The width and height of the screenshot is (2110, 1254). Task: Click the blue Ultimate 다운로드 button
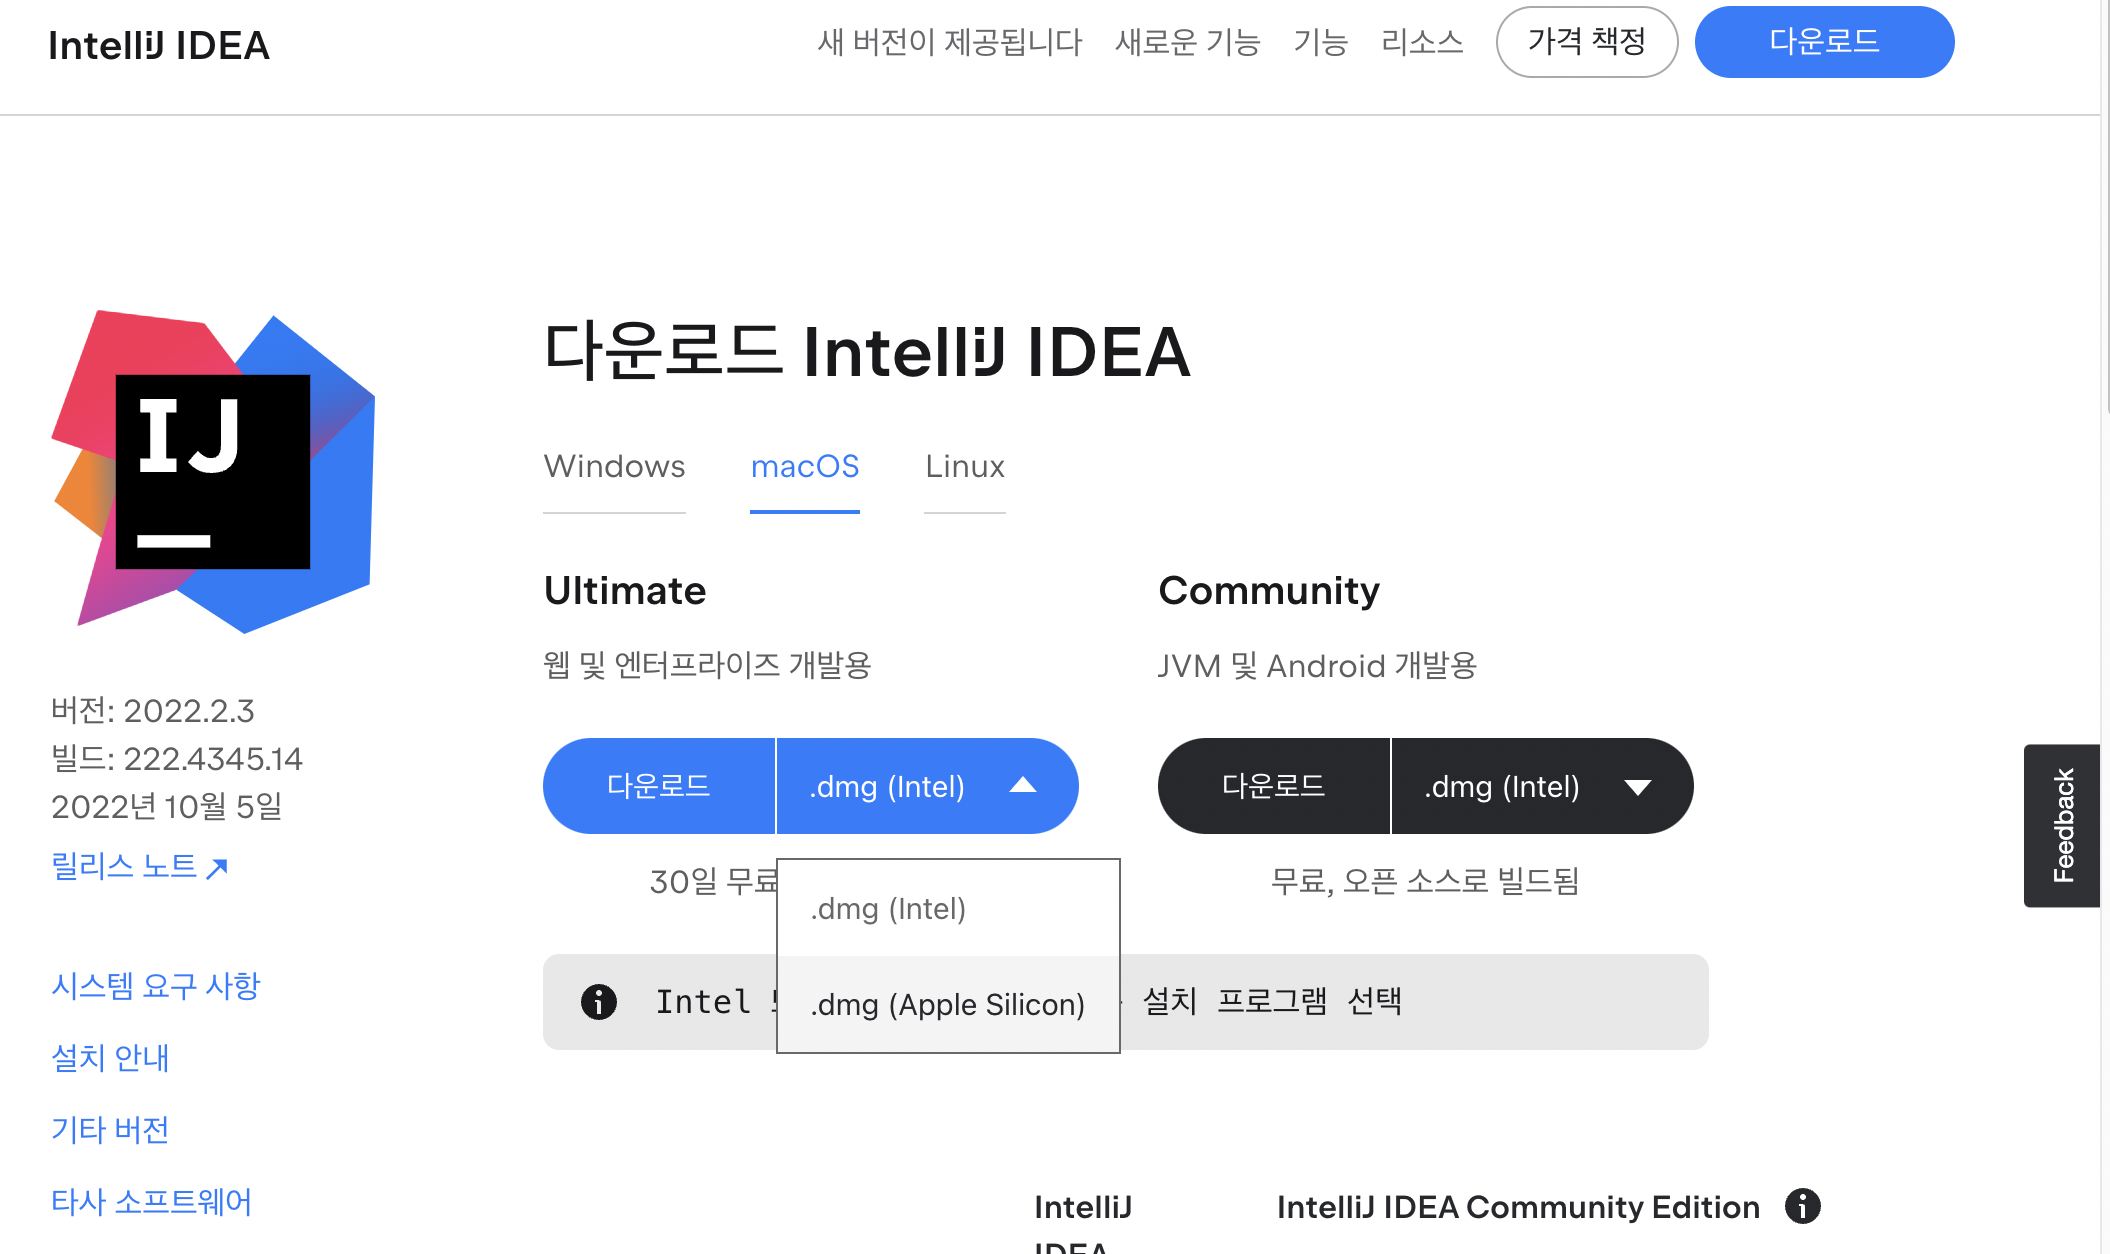coord(659,786)
